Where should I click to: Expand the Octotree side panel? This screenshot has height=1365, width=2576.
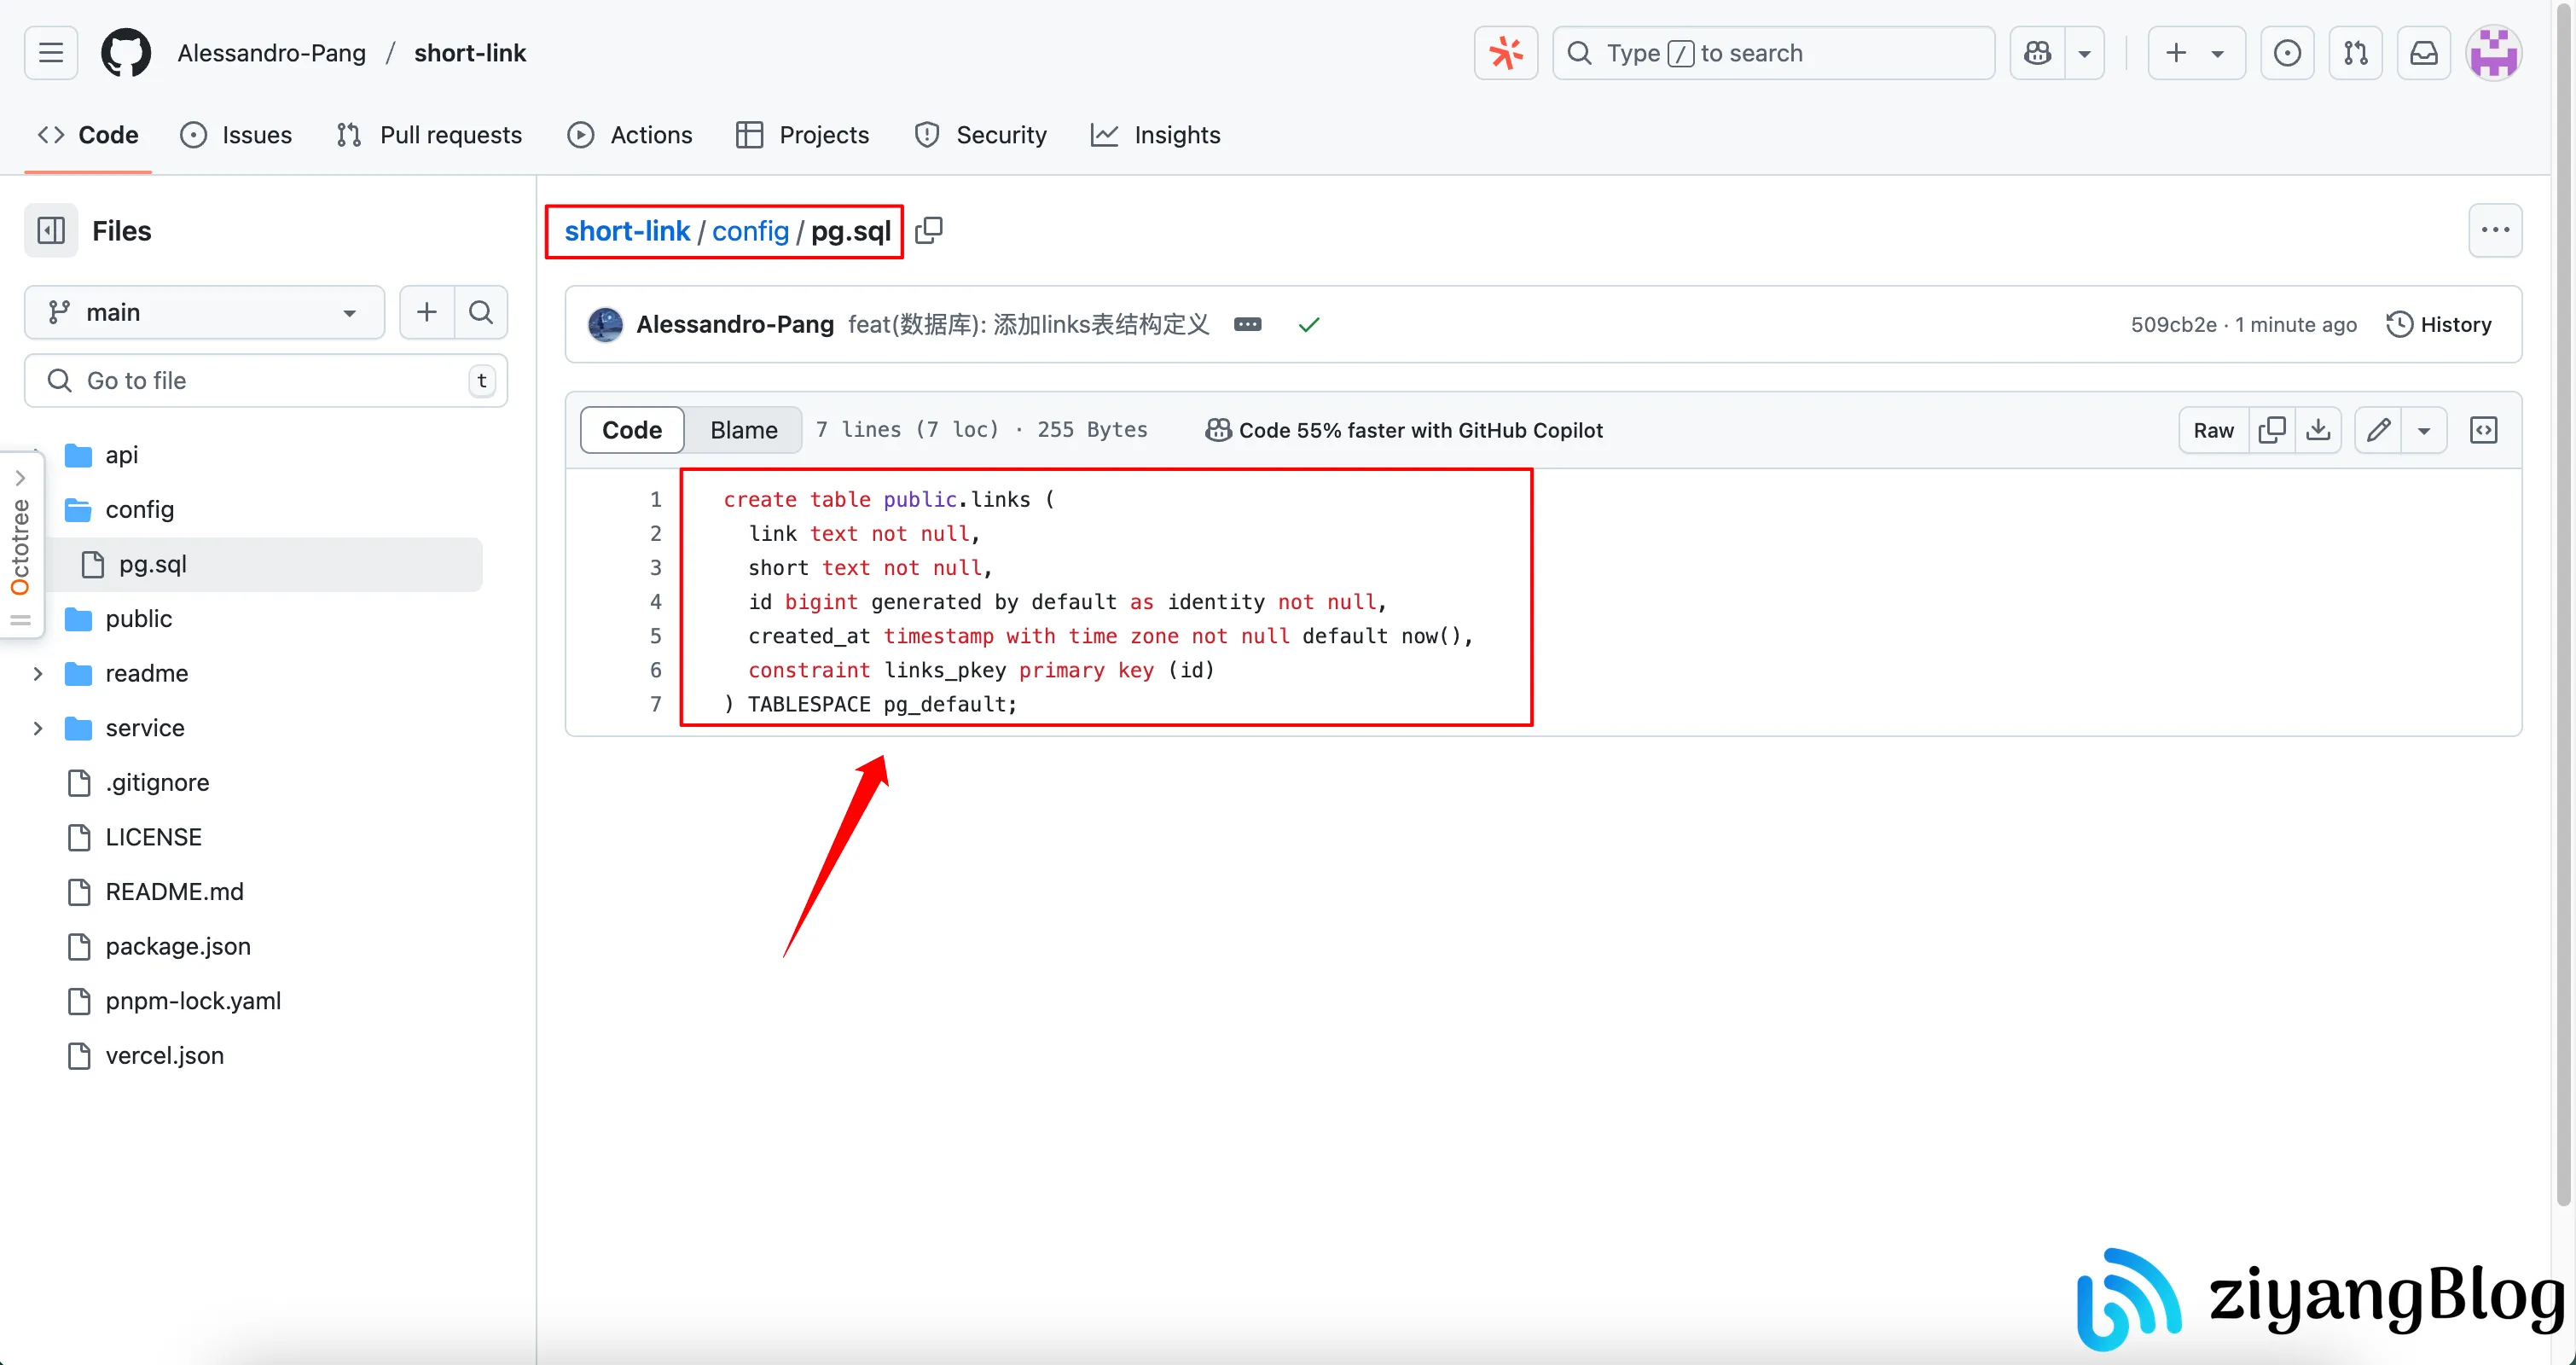pyautogui.click(x=20, y=545)
